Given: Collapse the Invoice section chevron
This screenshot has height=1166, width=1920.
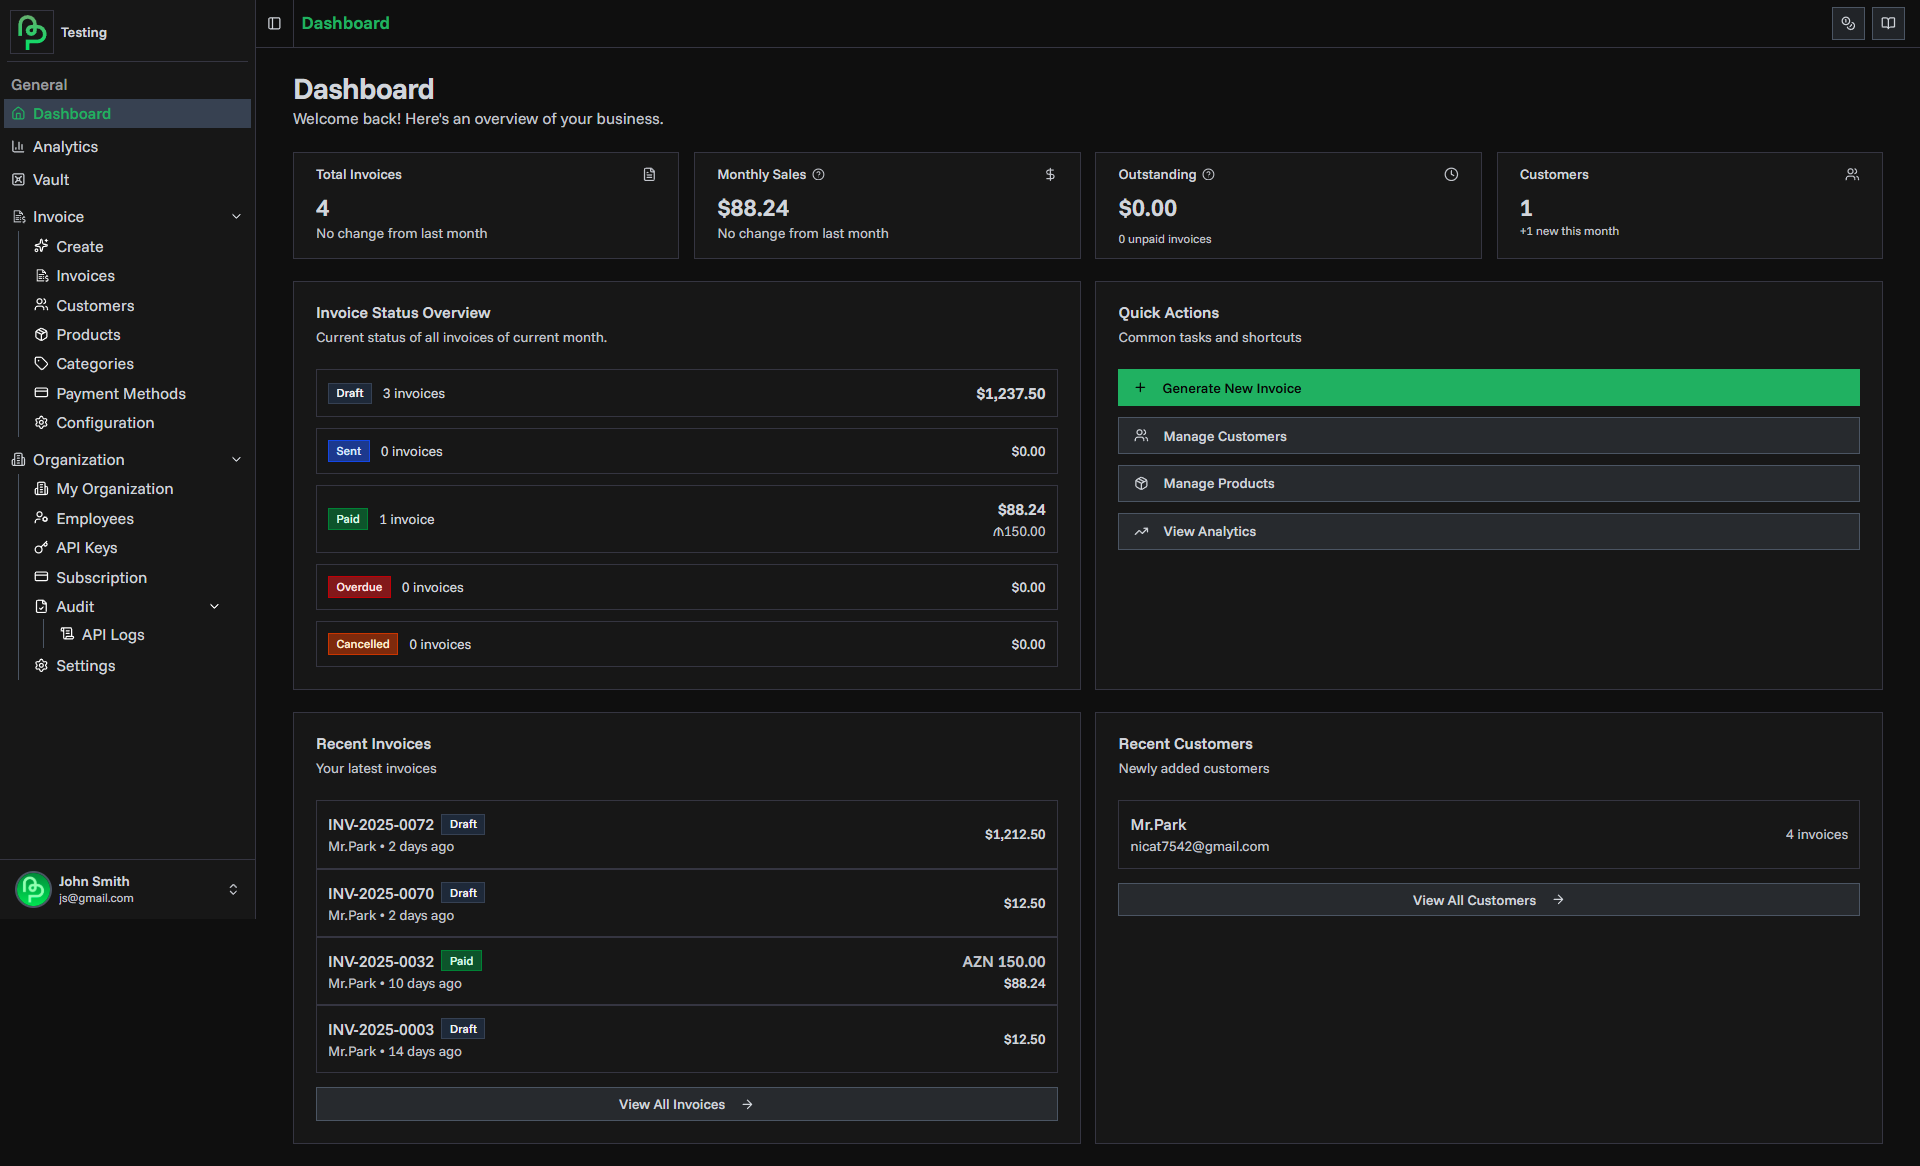Looking at the screenshot, I should point(236,216).
